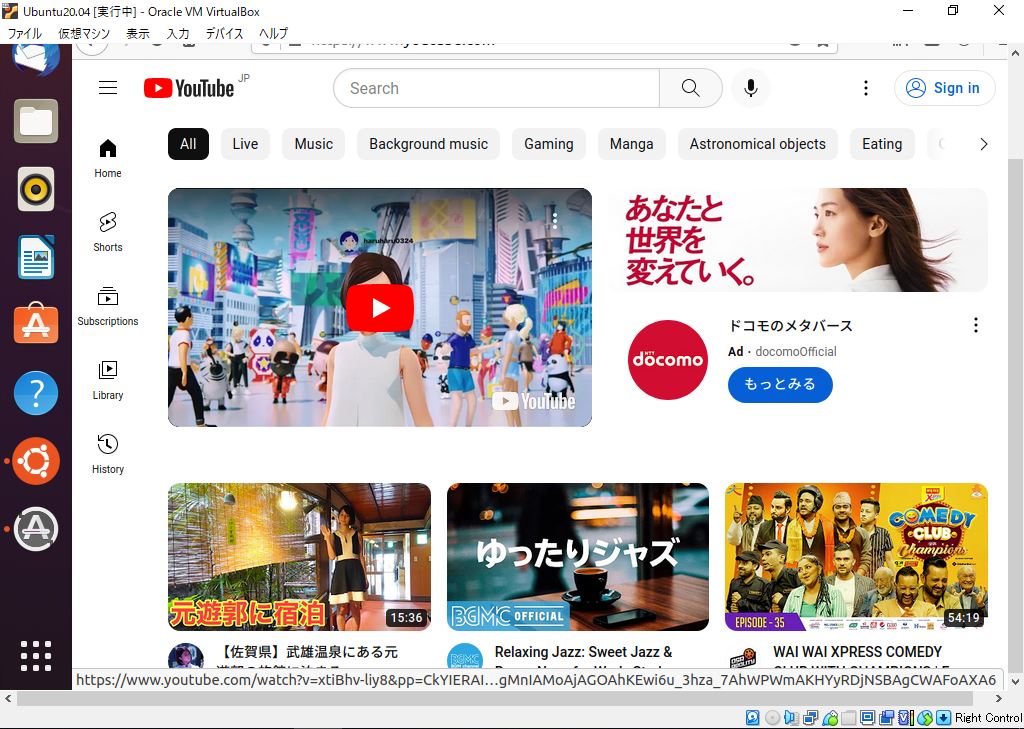Open settings three-dot menu near Sign in
This screenshot has height=729, width=1024.
click(x=866, y=88)
